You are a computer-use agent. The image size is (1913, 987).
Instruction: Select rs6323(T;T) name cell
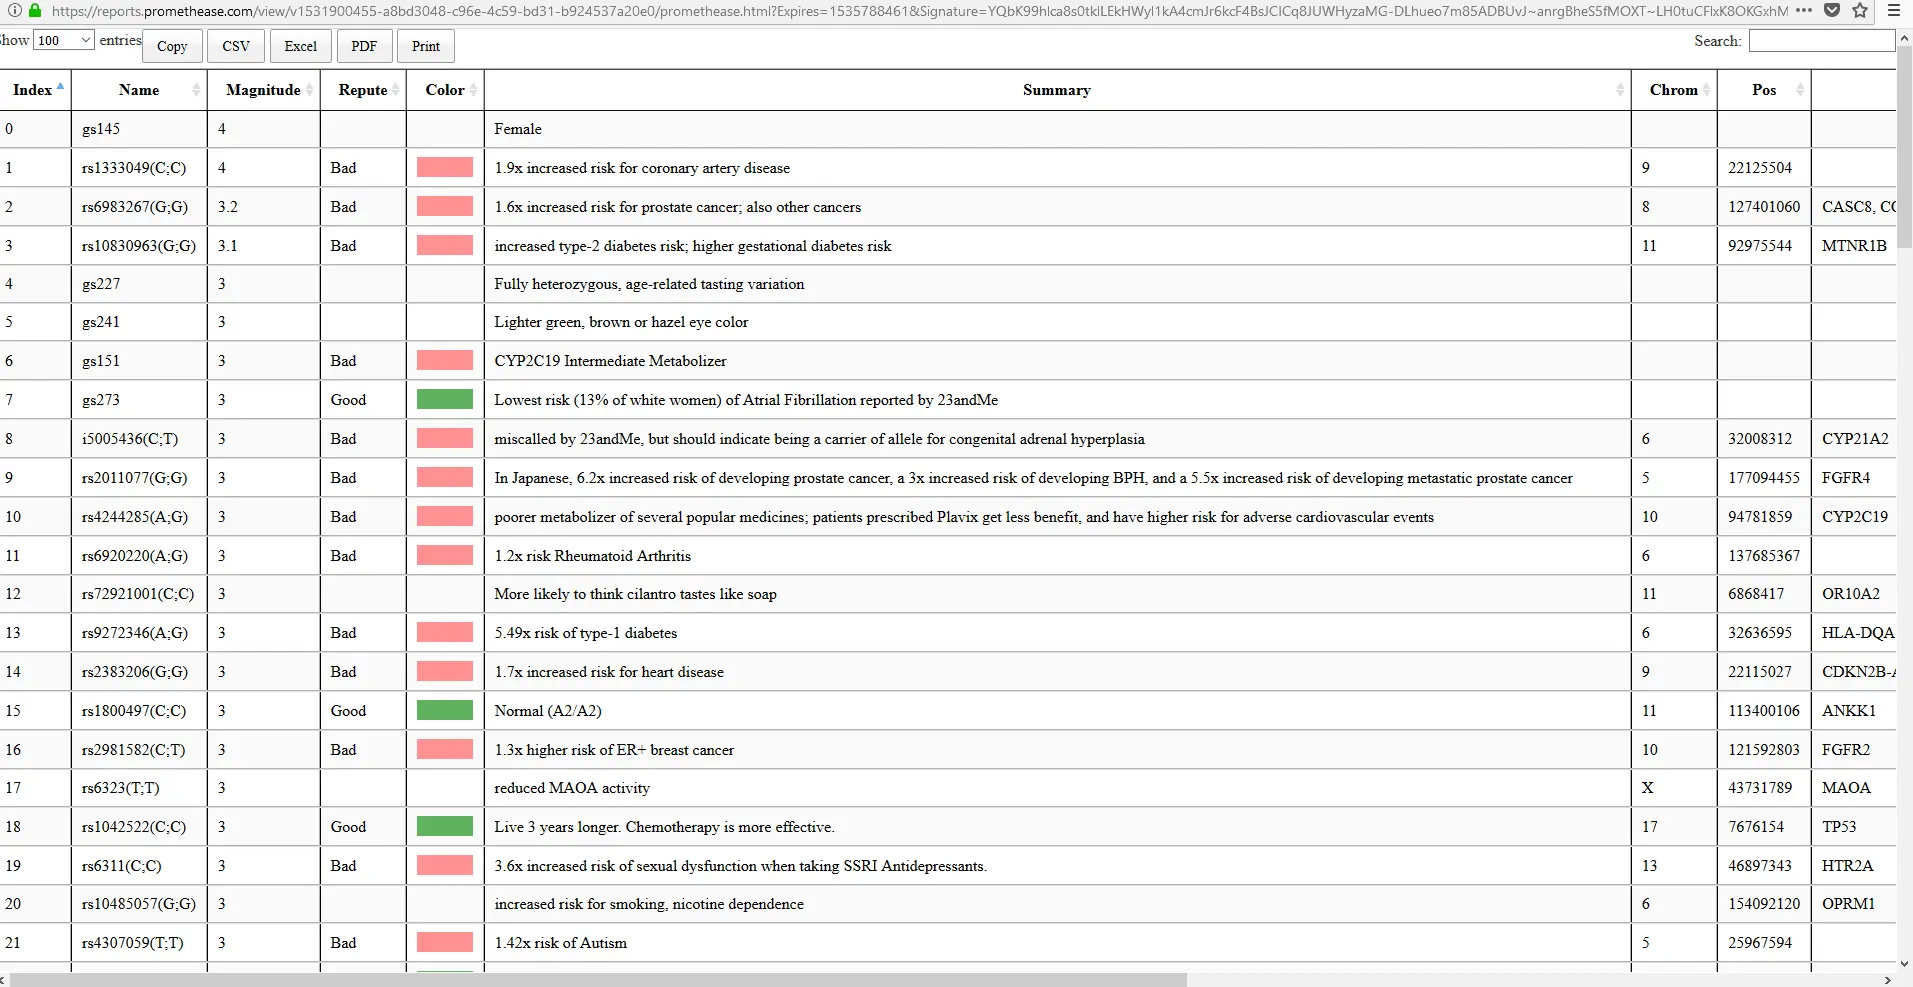click(139, 788)
